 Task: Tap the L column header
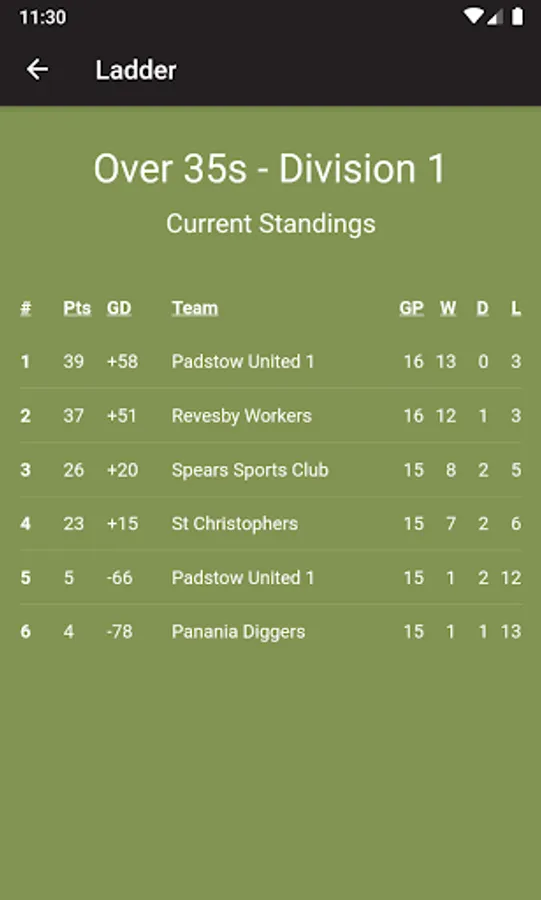(516, 308)
